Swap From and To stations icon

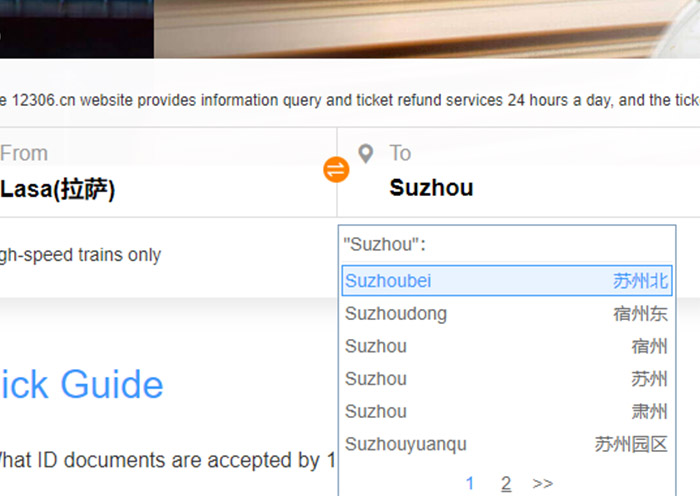click(x=336, y=170)
